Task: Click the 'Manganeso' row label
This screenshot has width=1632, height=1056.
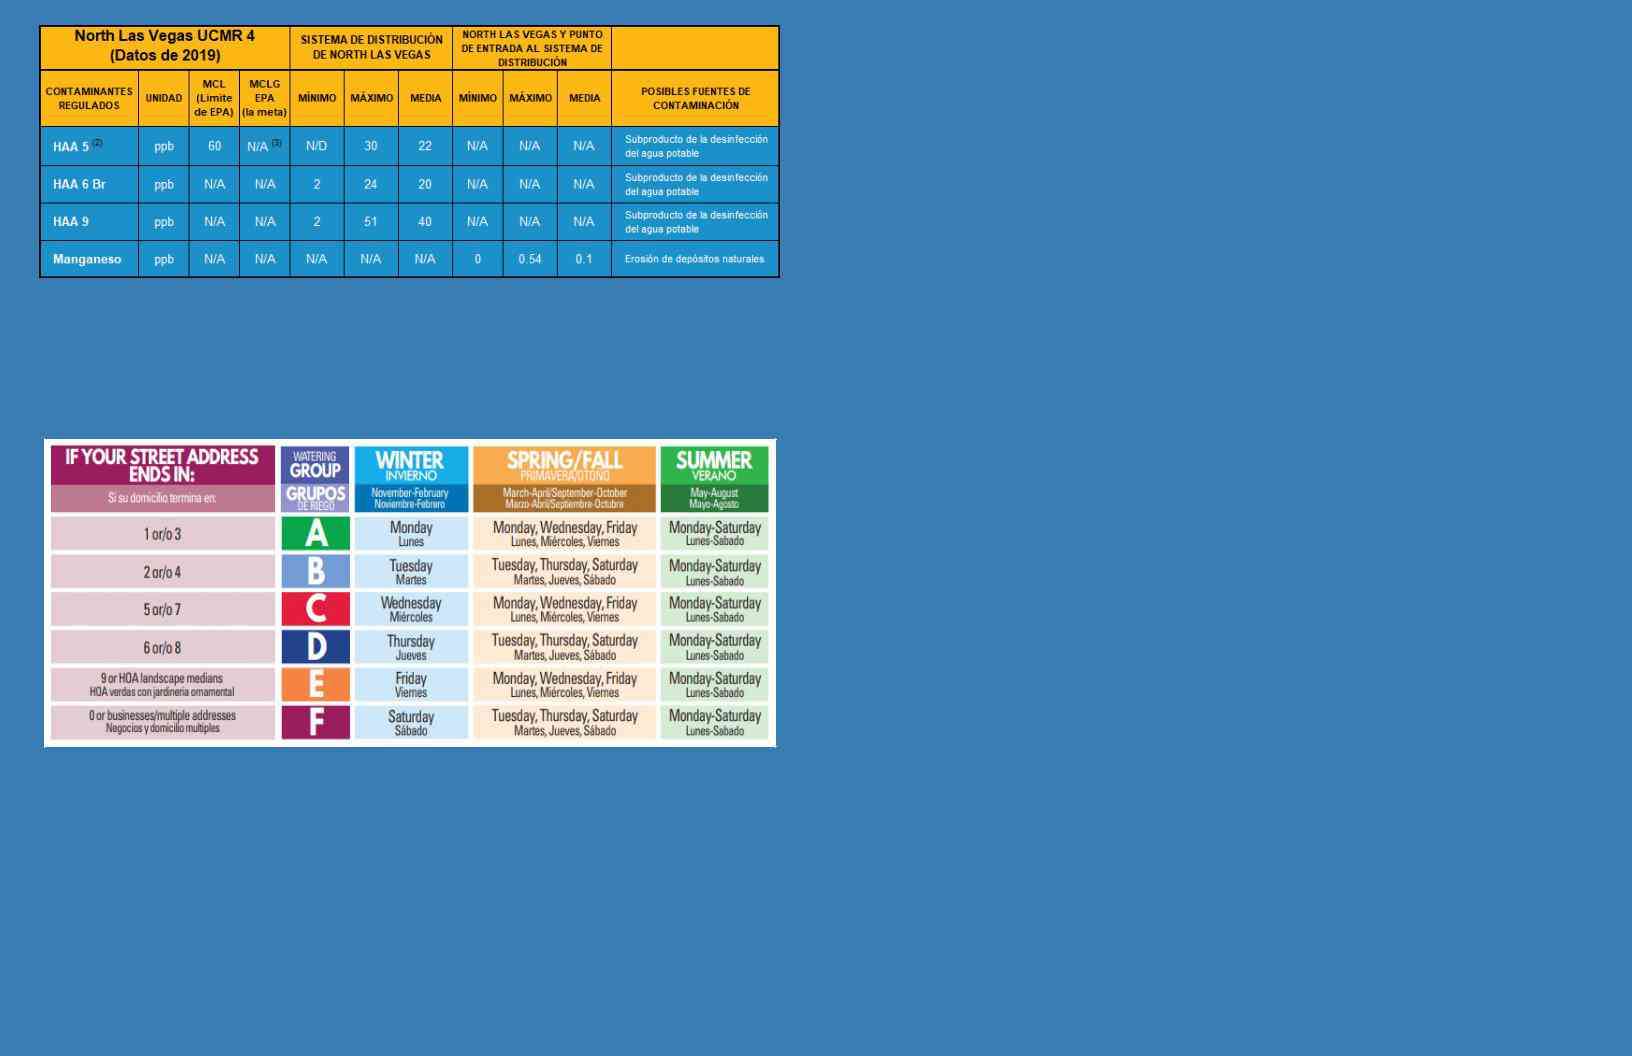Action: [x=89, y=259]
